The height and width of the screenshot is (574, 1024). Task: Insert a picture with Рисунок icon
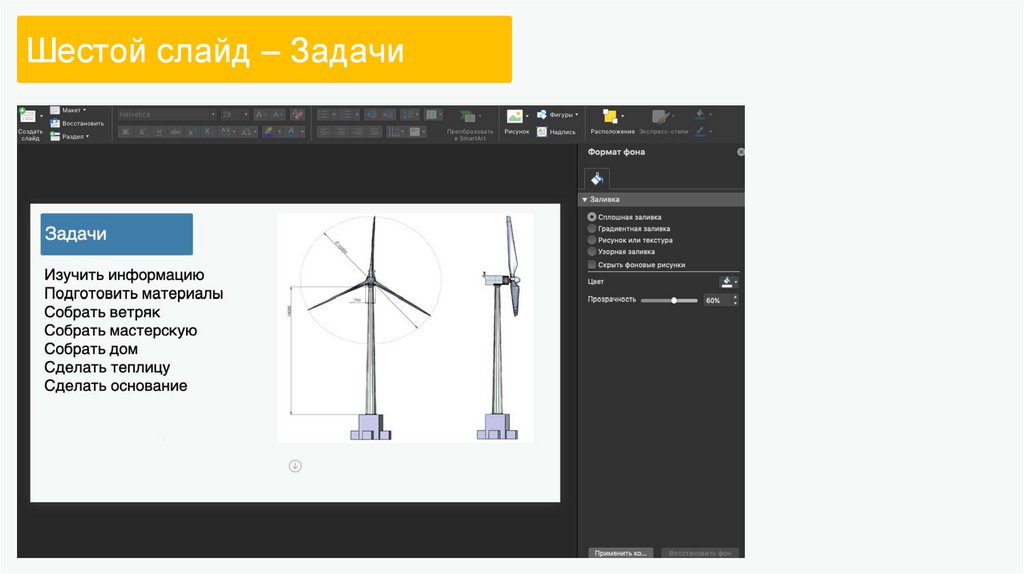click(515, 117)
